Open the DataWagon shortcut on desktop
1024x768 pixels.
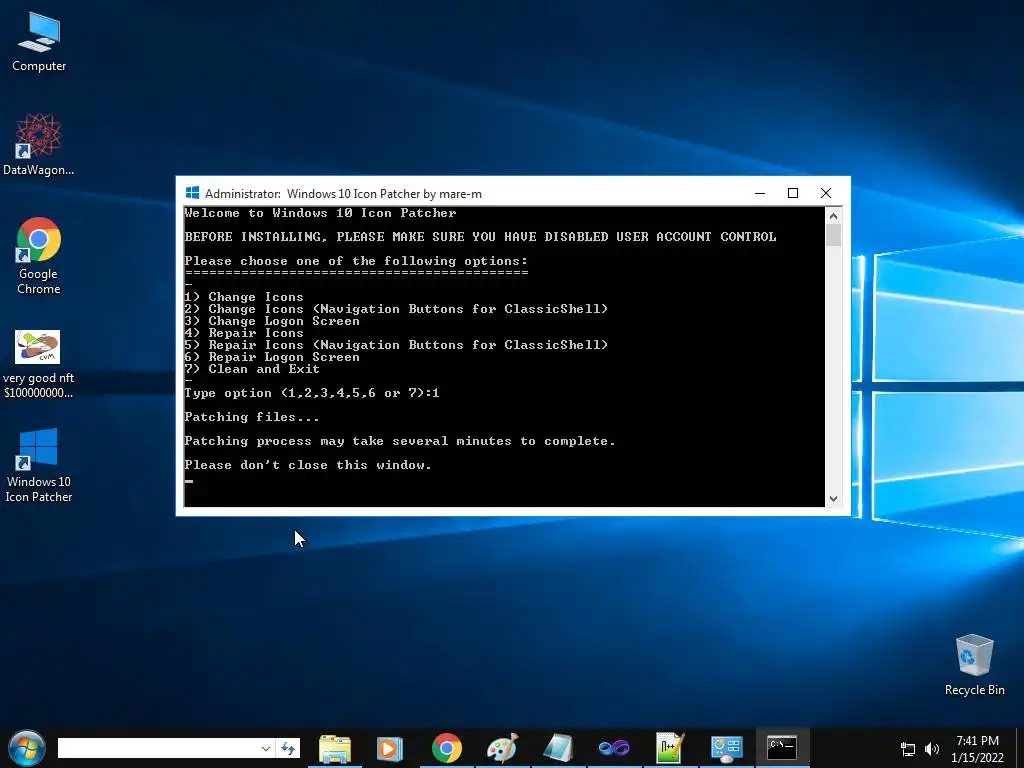click(39, 144)
